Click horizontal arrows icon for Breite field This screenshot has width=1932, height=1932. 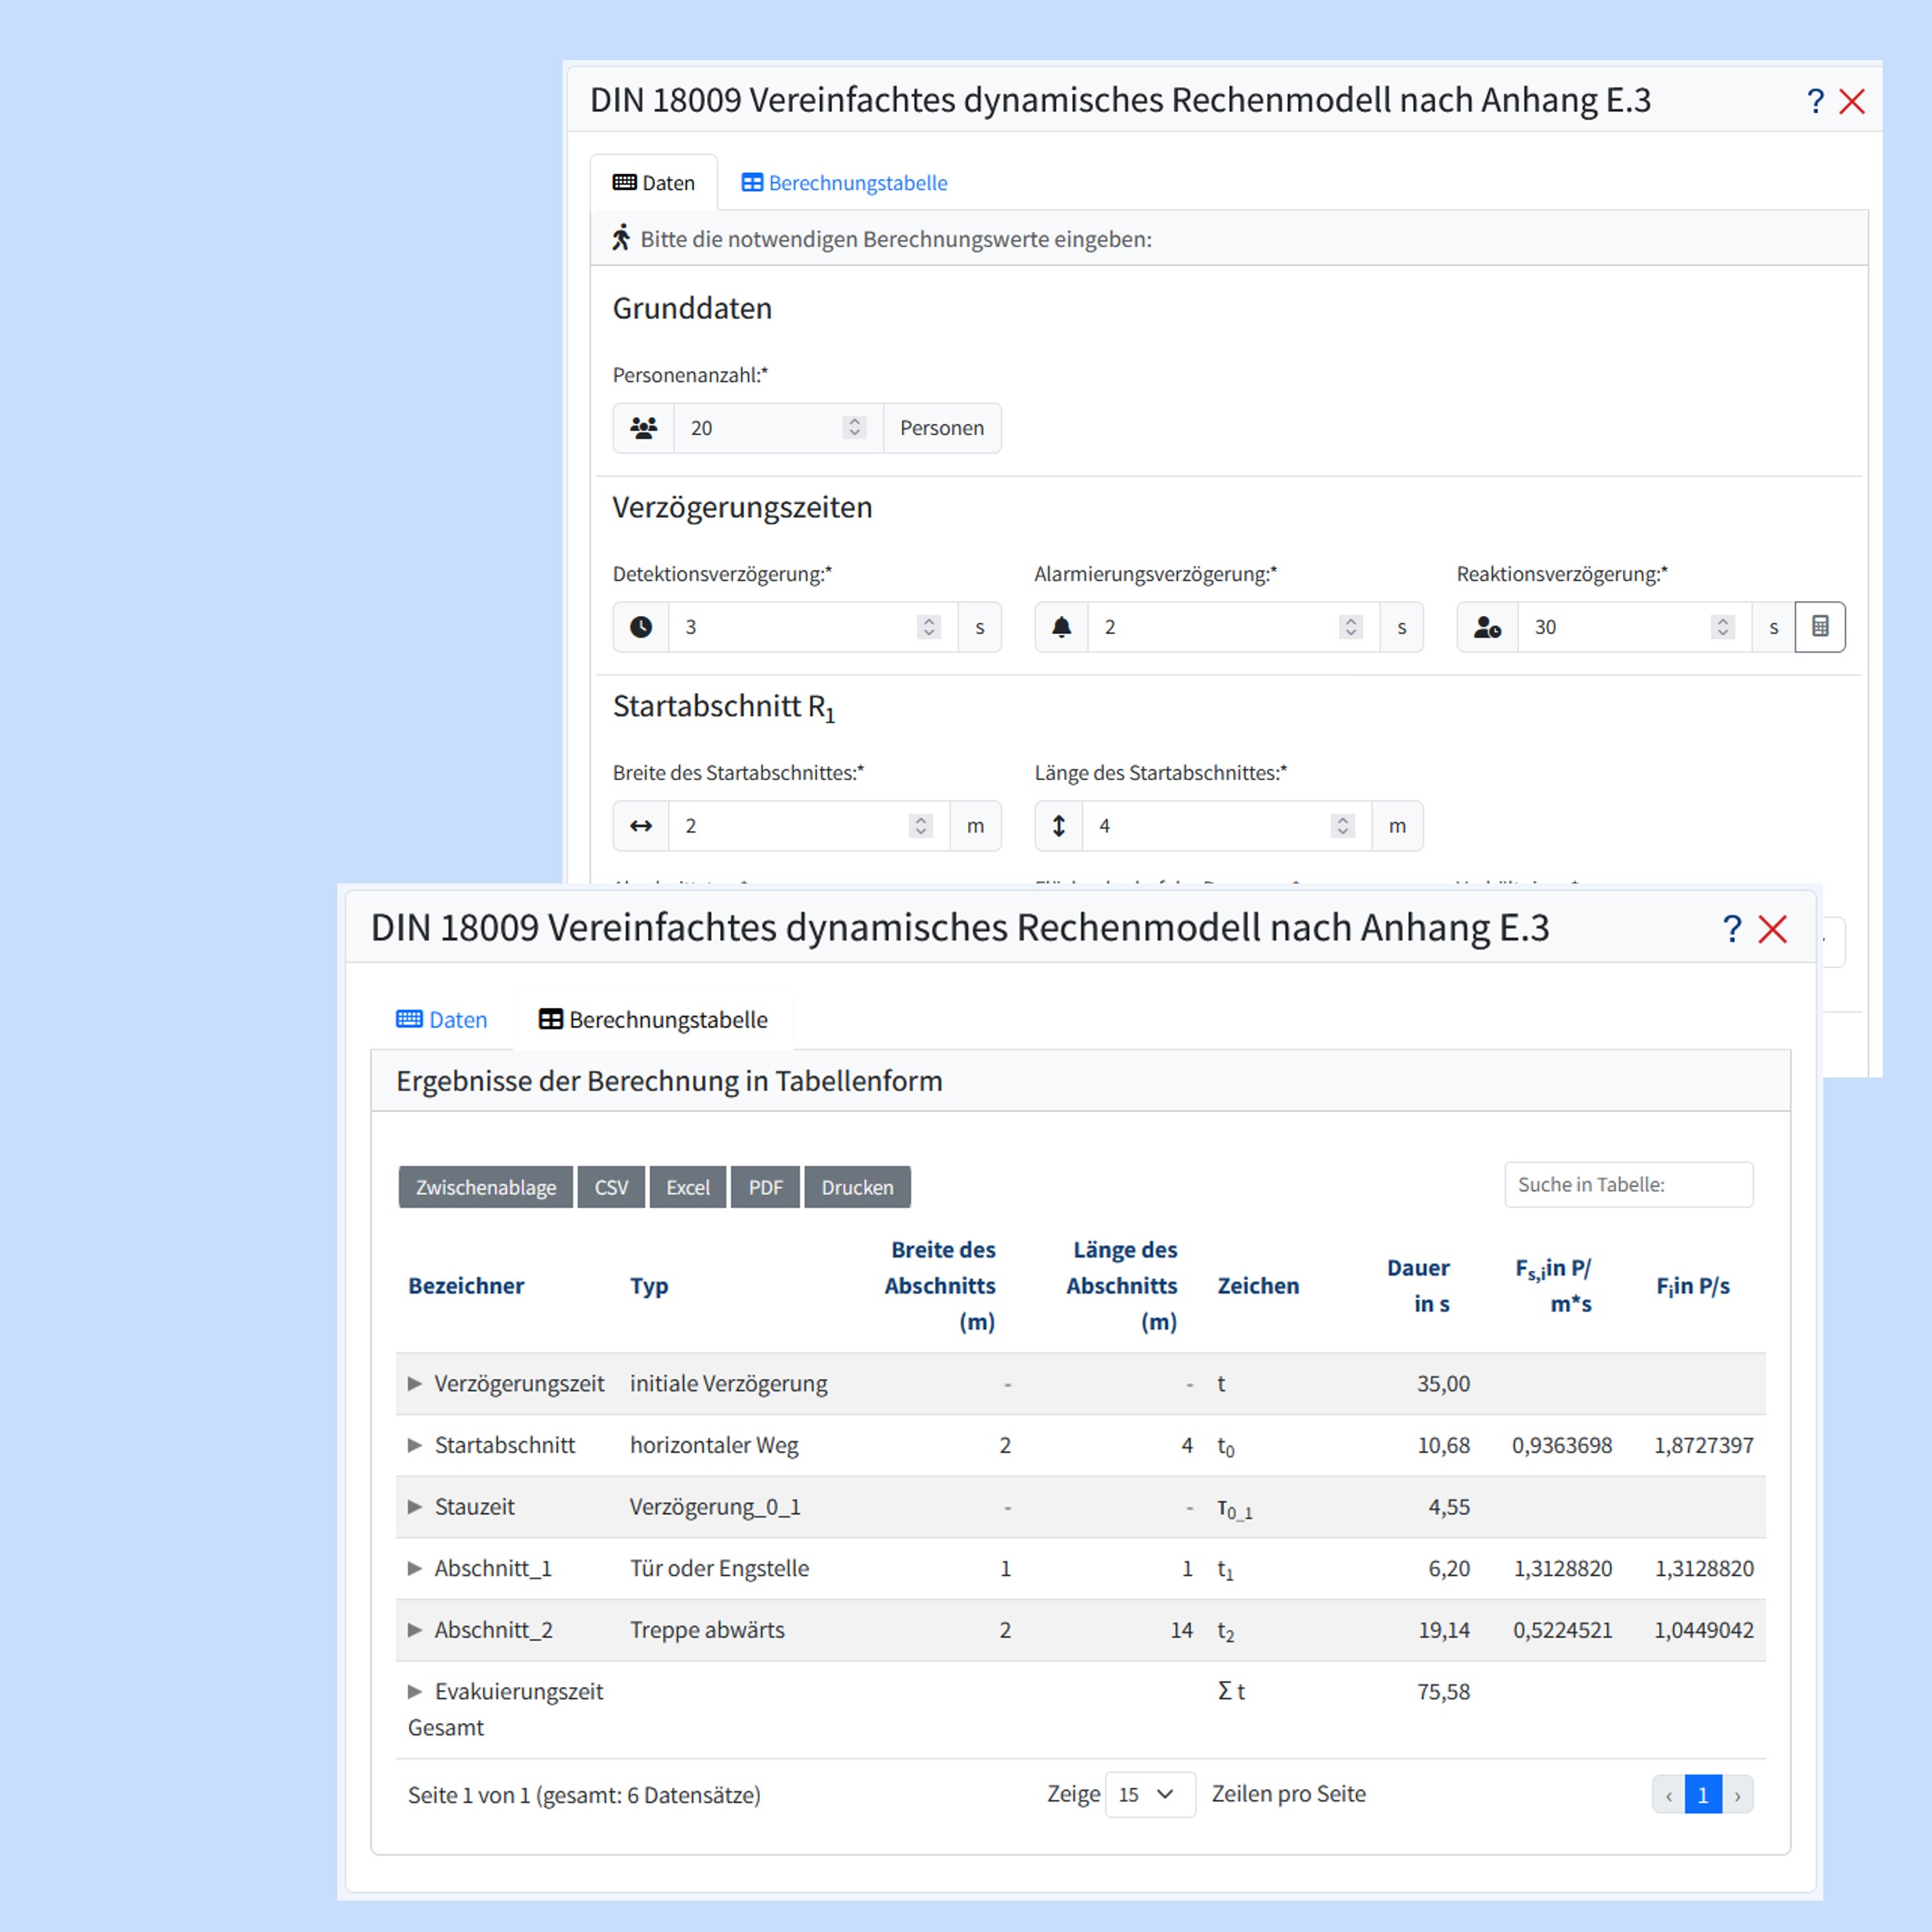point(641,826)
